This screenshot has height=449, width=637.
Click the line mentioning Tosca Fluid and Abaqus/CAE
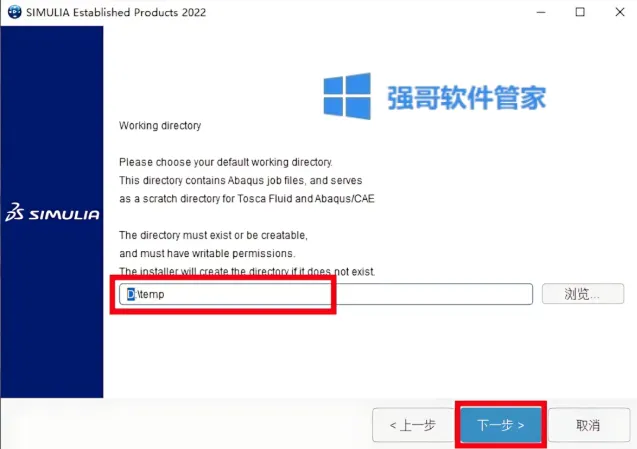click(x=247, y=199)
